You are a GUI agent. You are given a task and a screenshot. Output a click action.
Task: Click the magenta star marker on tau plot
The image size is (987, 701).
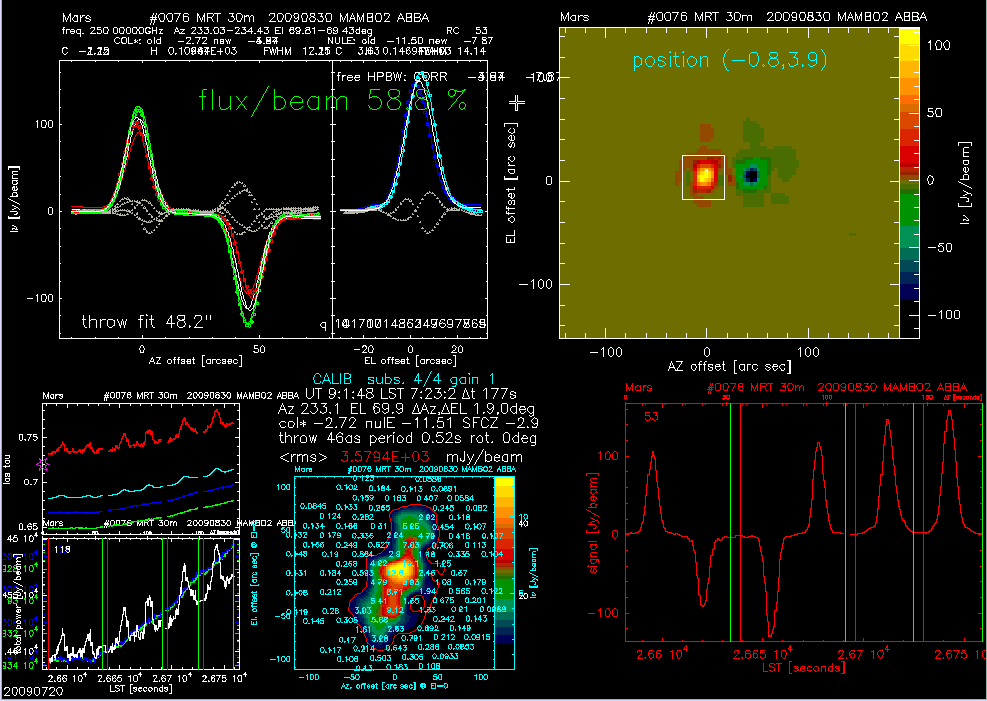pos(43,464)
